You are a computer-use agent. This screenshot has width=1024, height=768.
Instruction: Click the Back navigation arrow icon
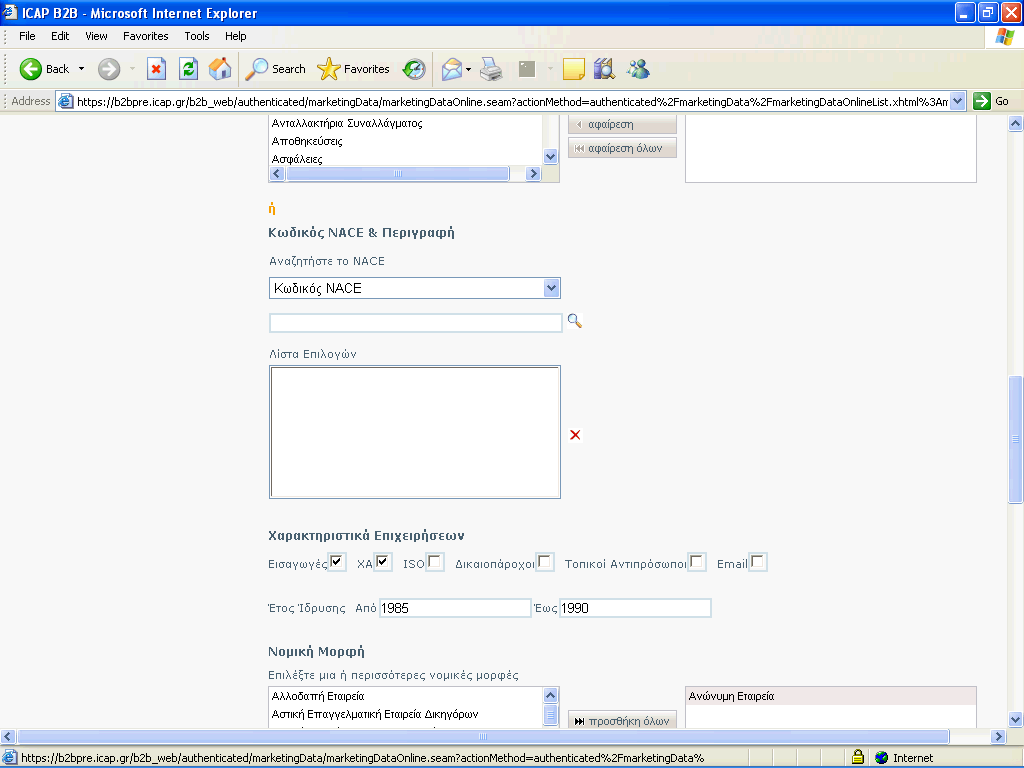tap(30, 69)
